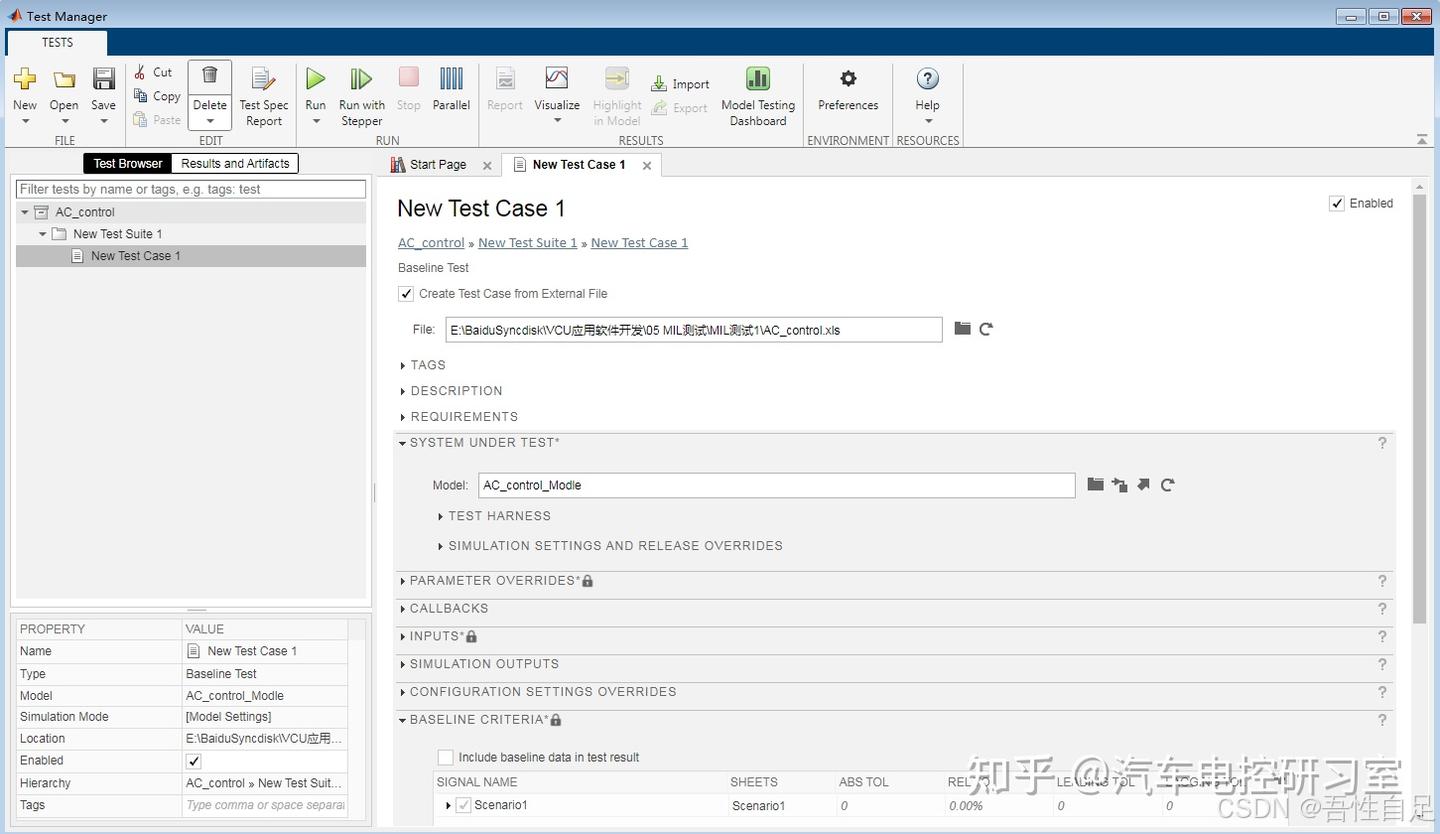Collapse the SYSTEM UNDER TEST section
Image resolution: width=1440 pixels, height=834 pixels.
click(403, 442)
